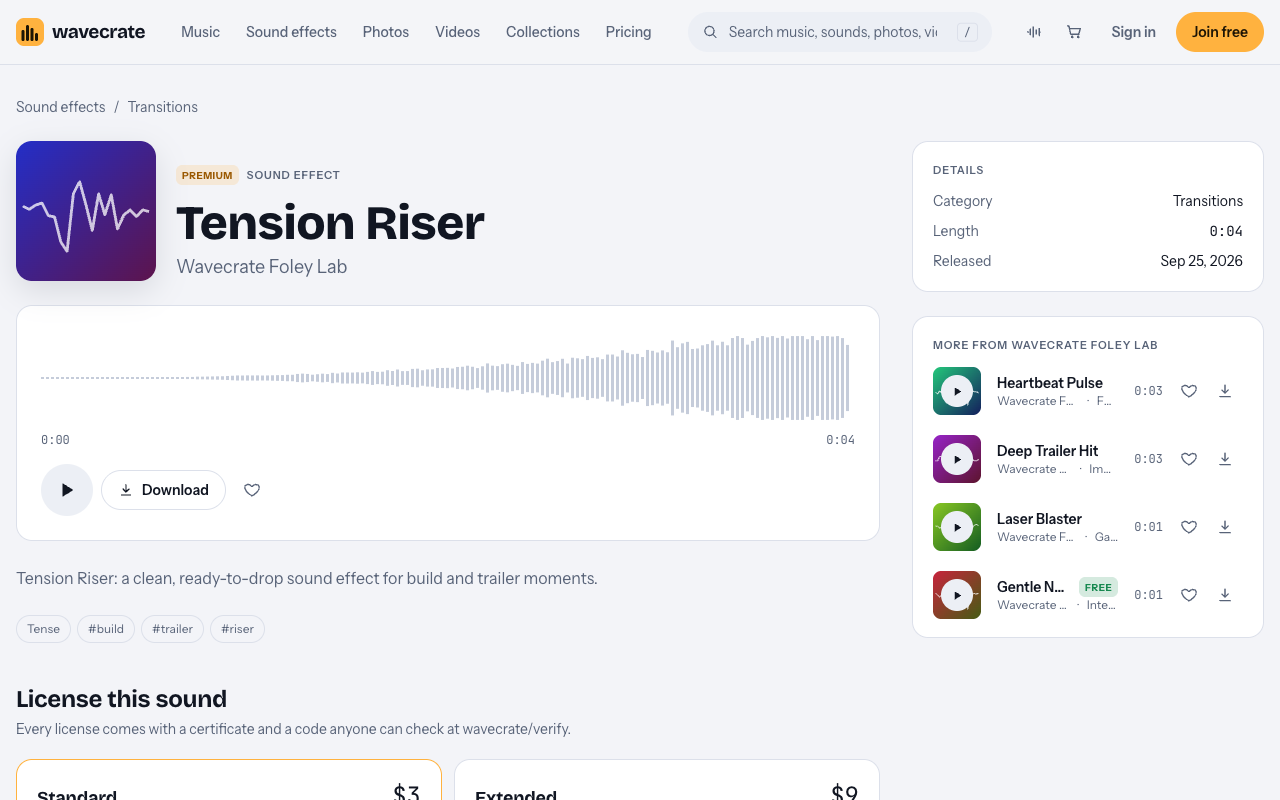Go to Sound effects in navigation bar

[x=291, y=32]
